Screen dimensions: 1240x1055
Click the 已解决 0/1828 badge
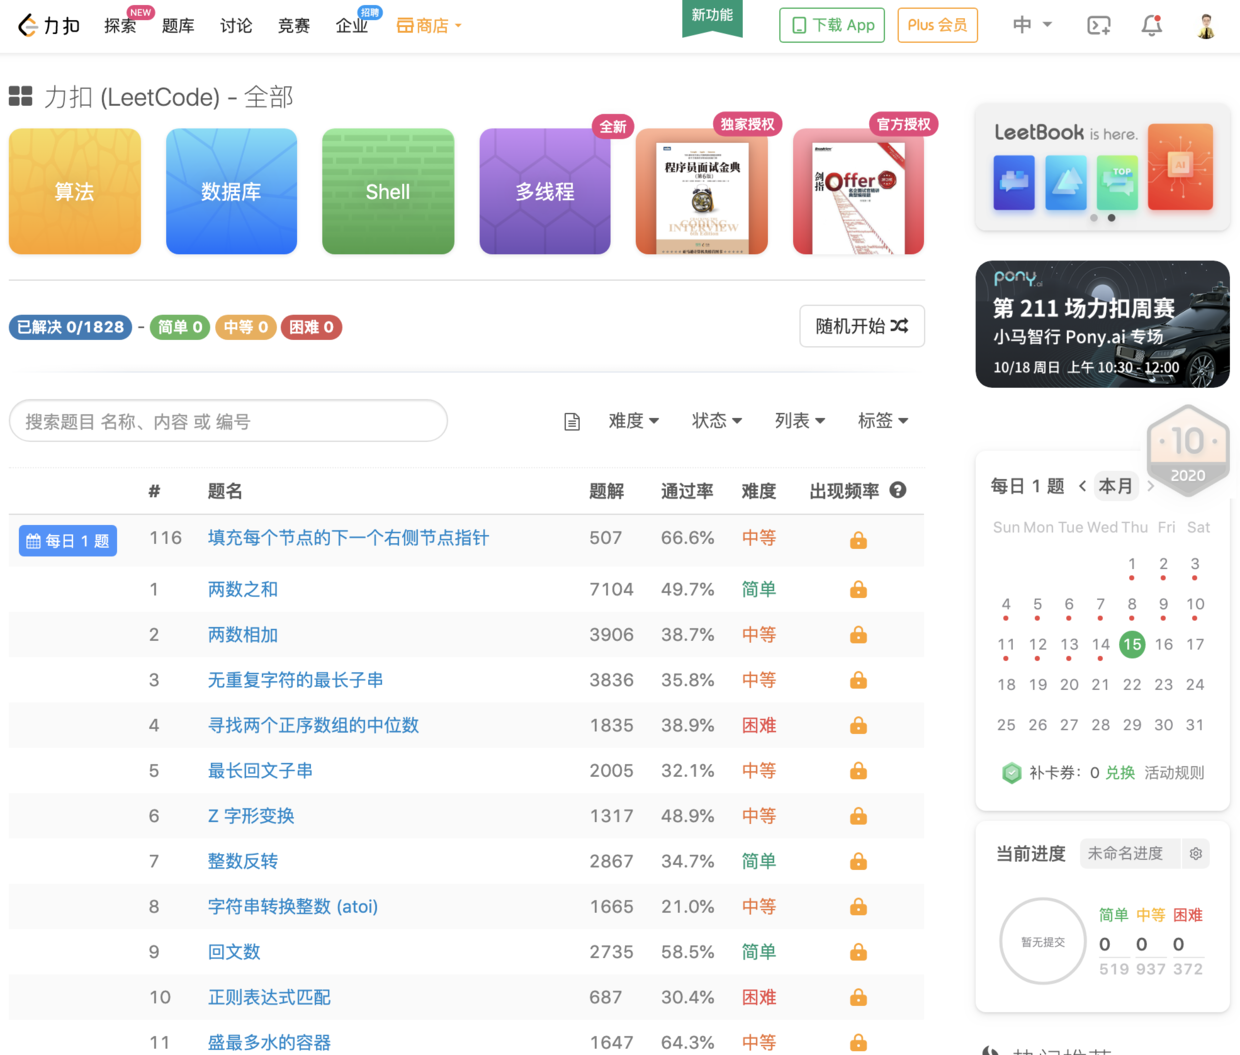pyautogui.click(x=70, y=327)
